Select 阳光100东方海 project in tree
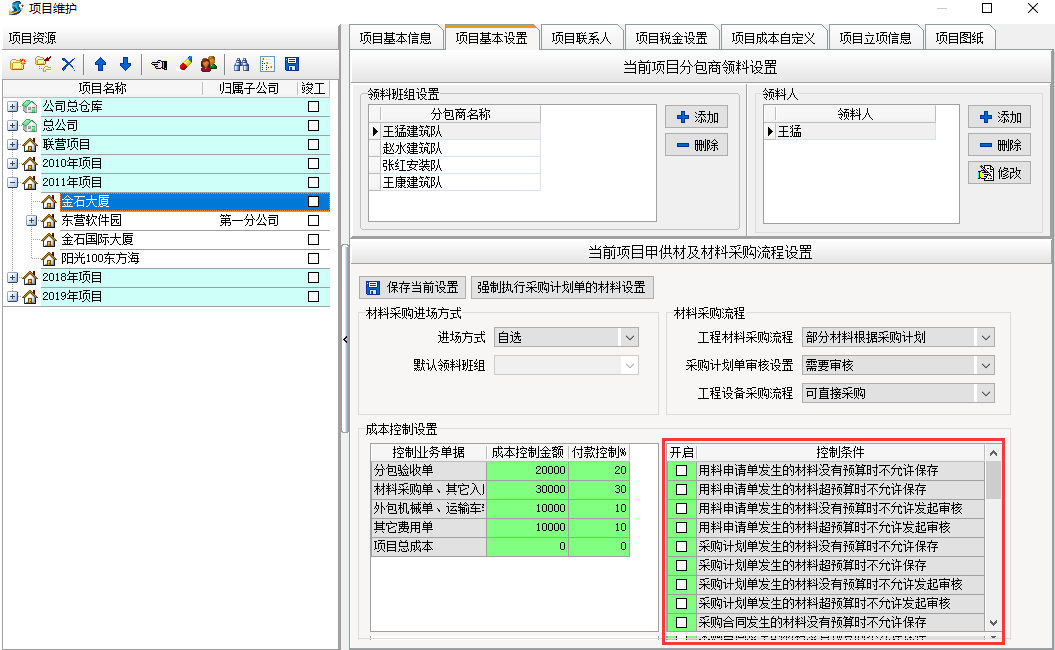This screenshot has width=1055, height=650. (100, 259)
